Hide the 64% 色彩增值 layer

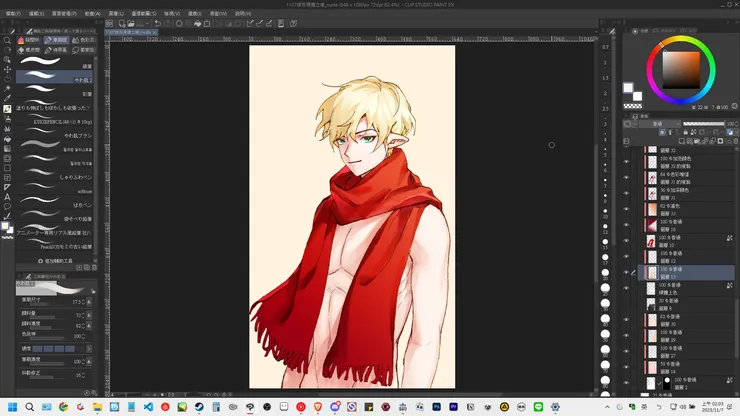626,178
